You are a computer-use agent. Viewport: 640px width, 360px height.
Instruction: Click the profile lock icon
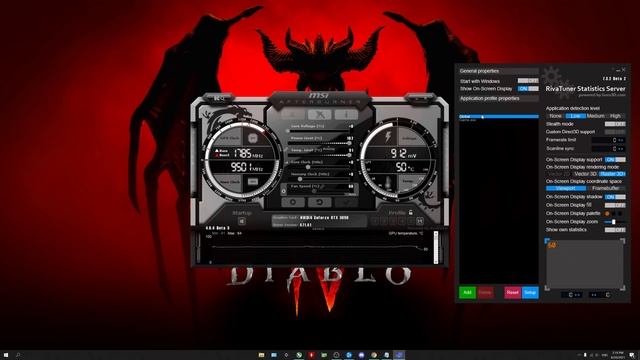pos(411,212)
